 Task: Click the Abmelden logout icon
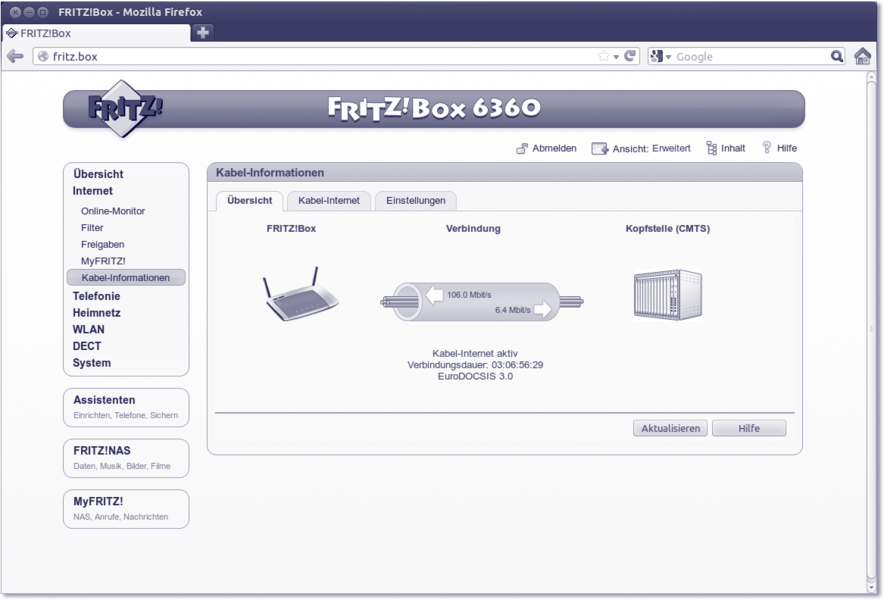point(522,148)
